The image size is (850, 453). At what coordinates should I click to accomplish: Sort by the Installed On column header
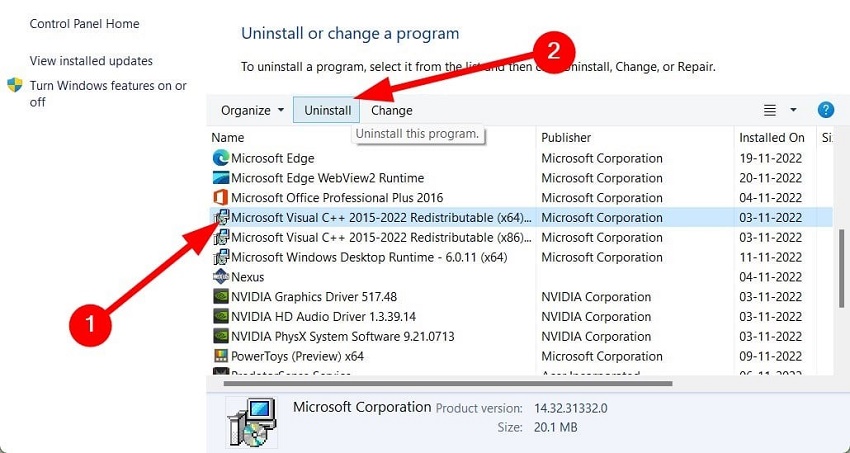coord(771,137)
